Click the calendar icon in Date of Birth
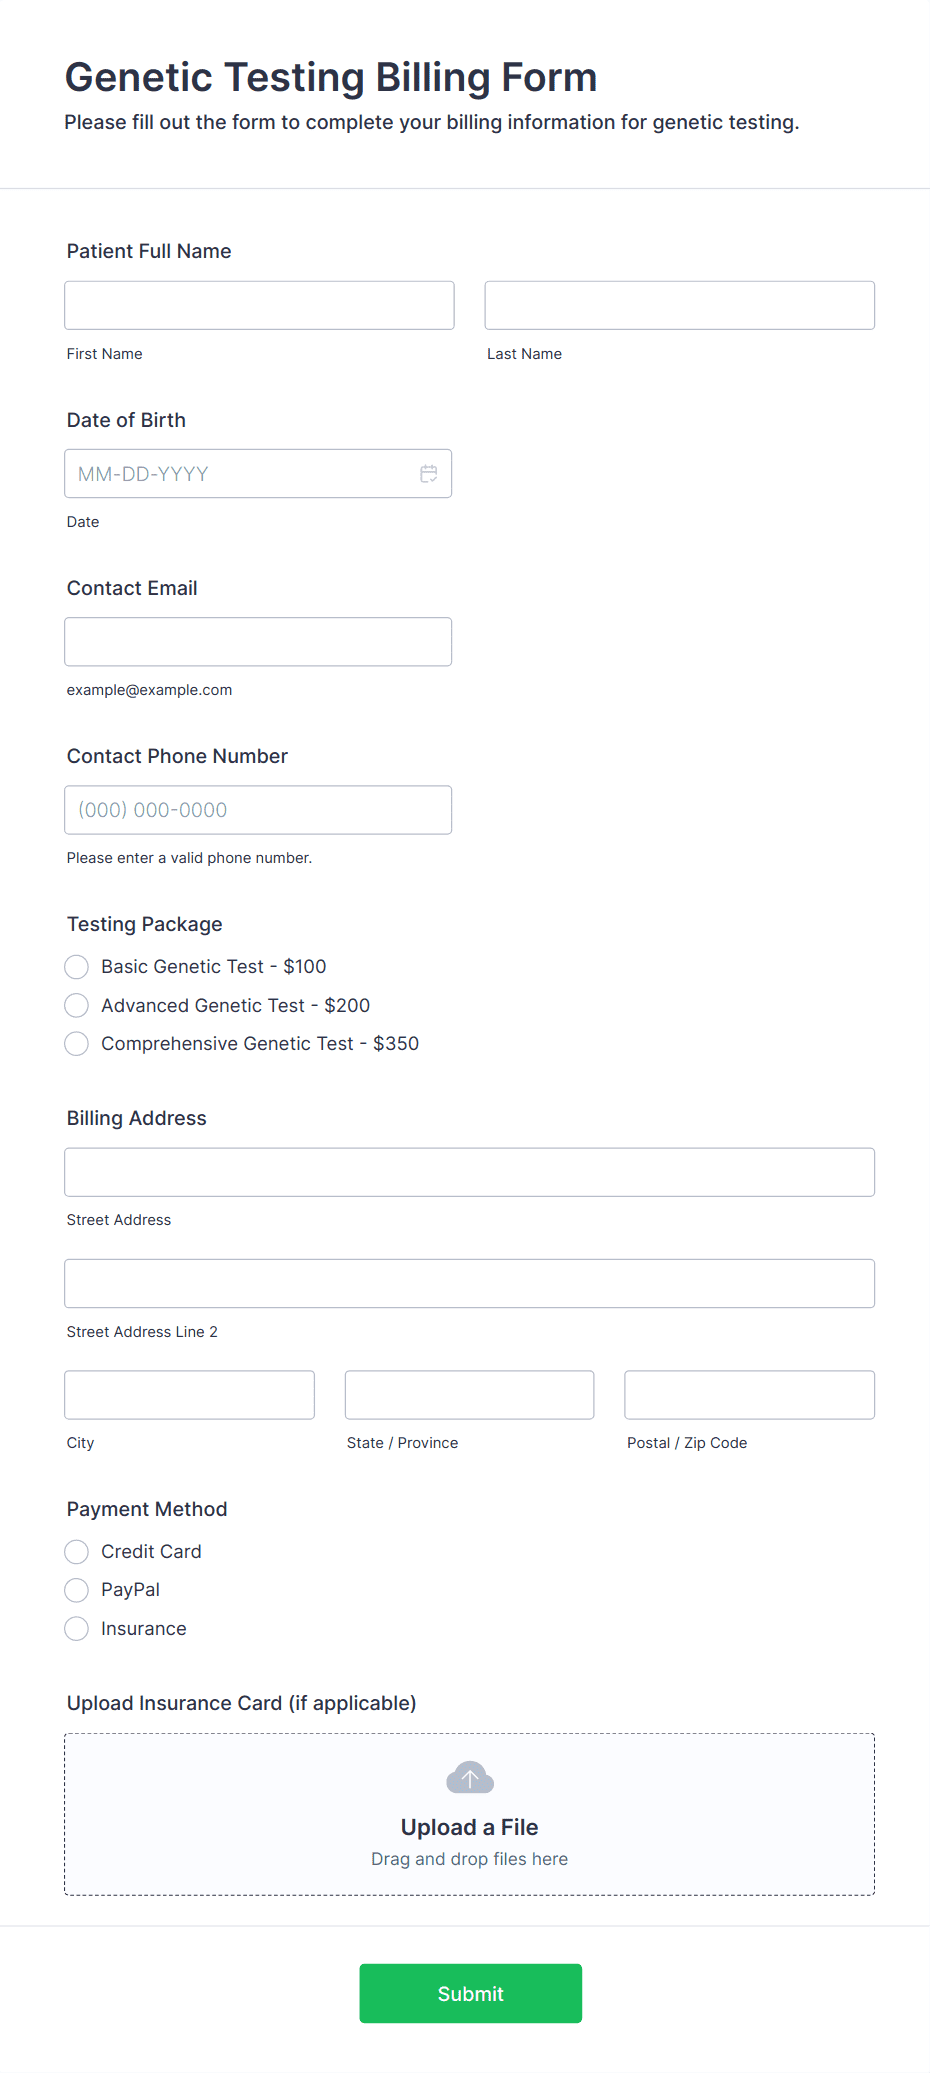930x2073 pixels. click(x=429, y=474)
